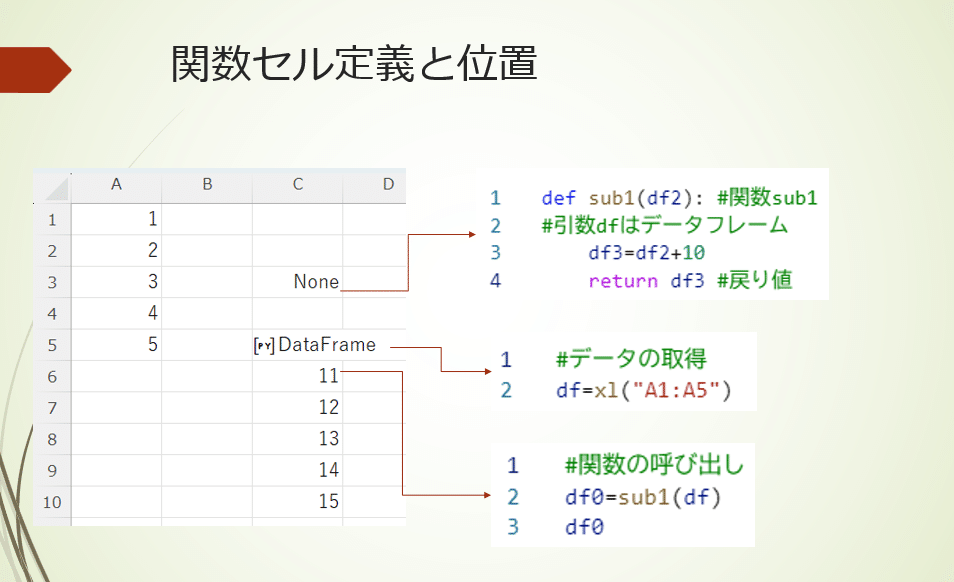This screenshot has height=582, width=954.
Task: Click column header D
Action: pyautogui.click(x=388, y=185)
